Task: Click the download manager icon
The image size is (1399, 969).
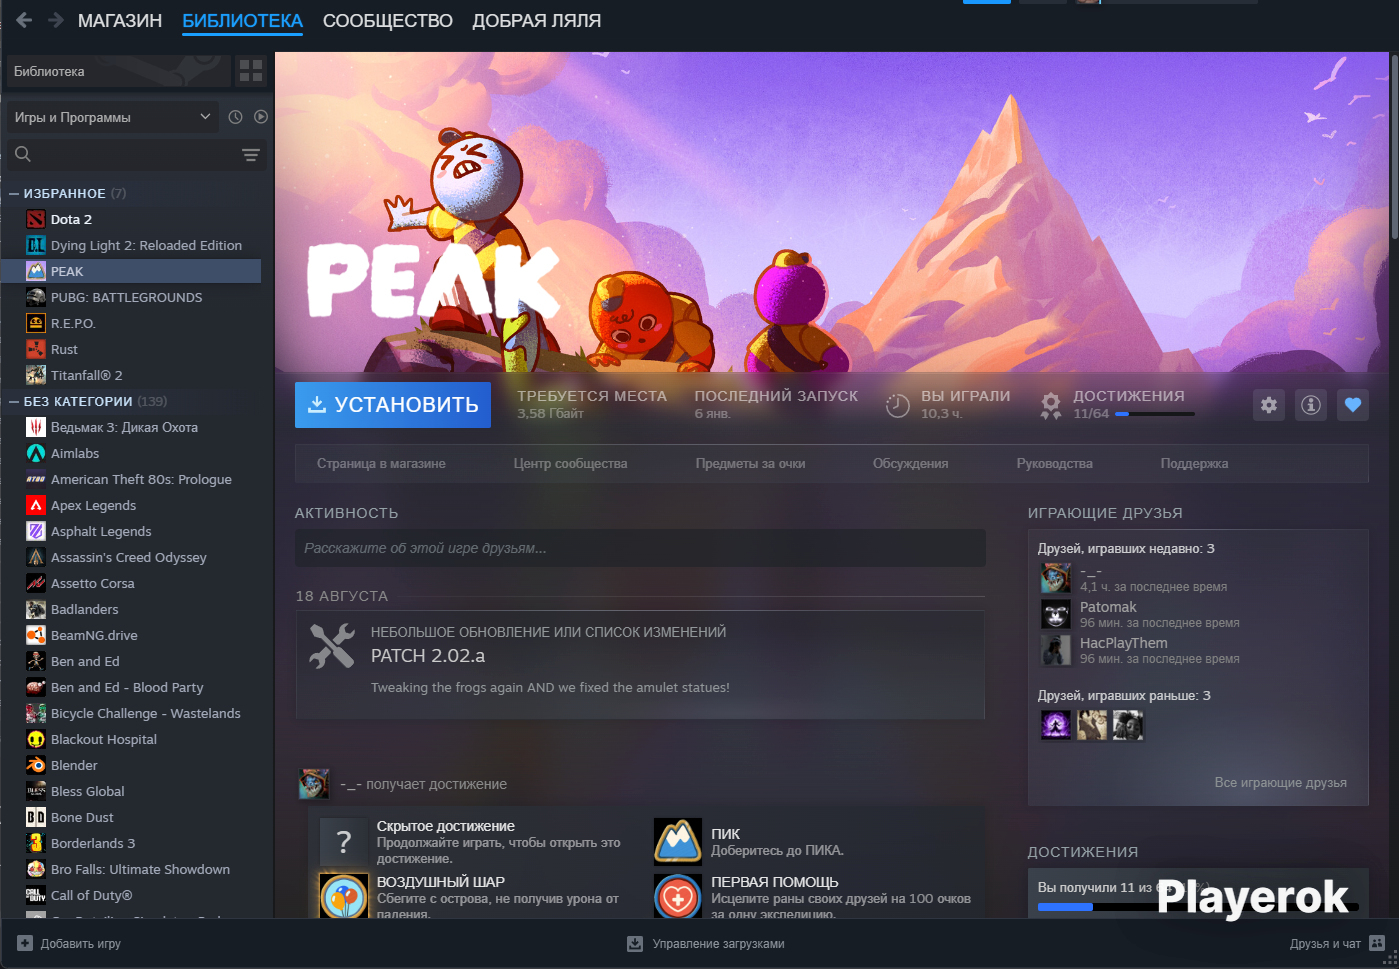Action: coord(635,943)
